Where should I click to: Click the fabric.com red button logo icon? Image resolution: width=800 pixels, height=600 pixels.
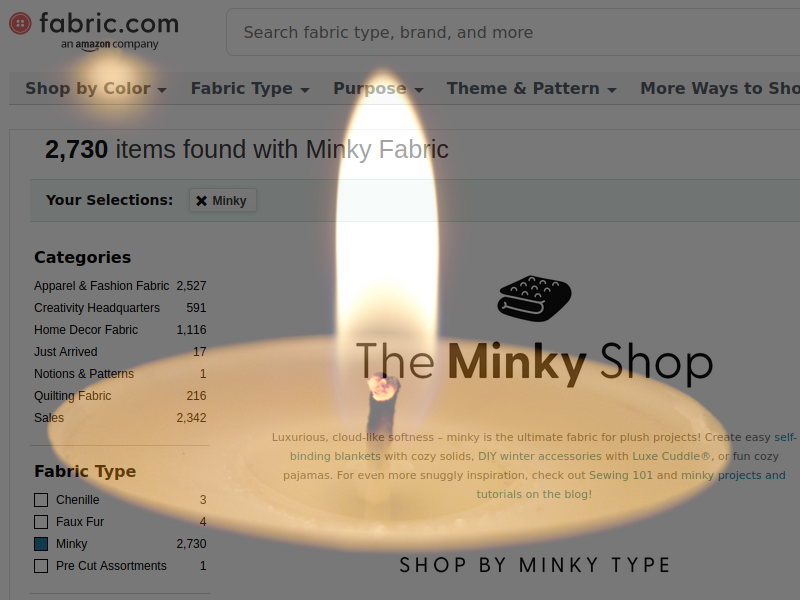point(20,23)
